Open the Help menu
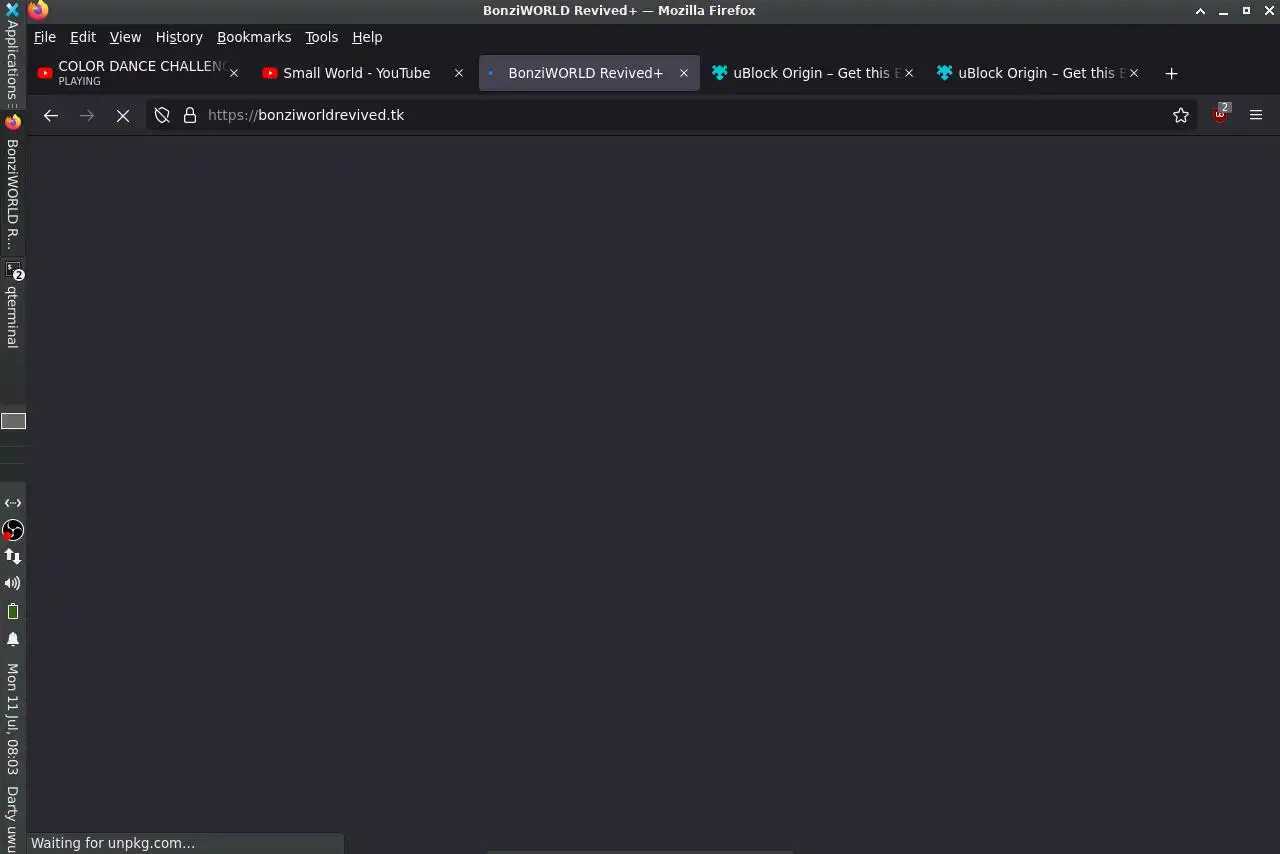Screen dimensions: 1280x854 367,37
